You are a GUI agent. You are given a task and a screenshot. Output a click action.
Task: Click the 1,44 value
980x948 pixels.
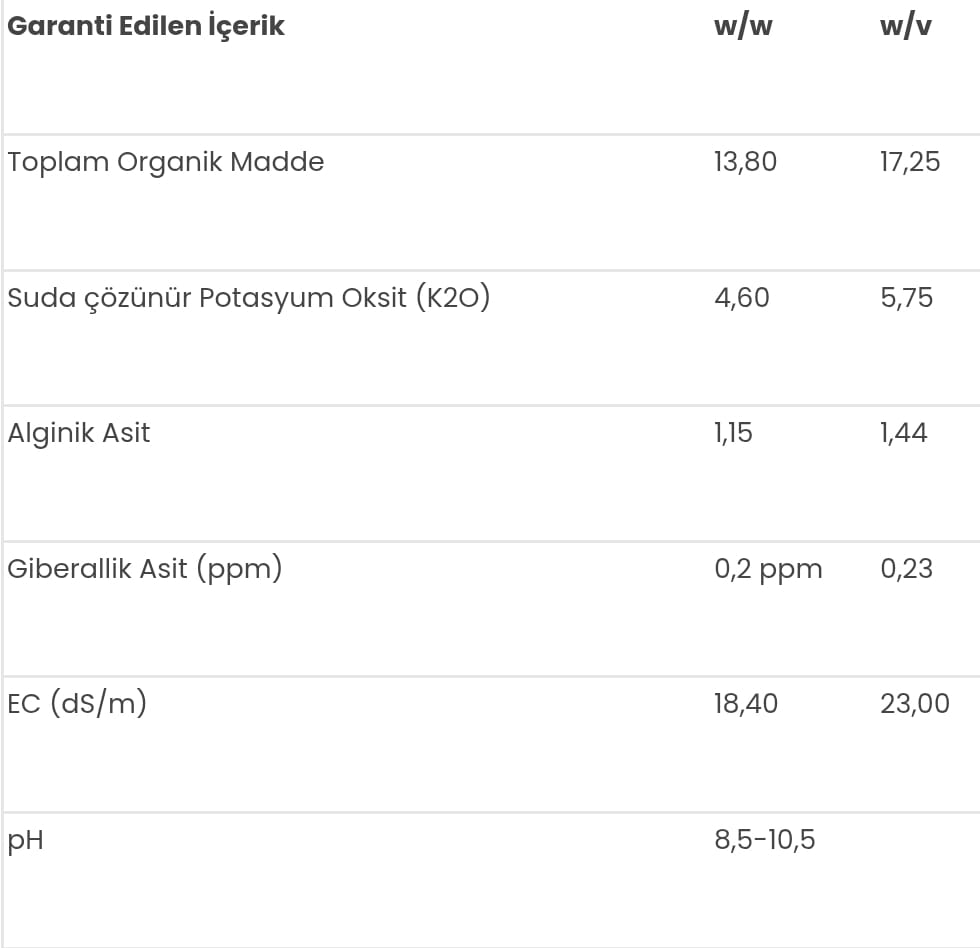coord(904,433)
